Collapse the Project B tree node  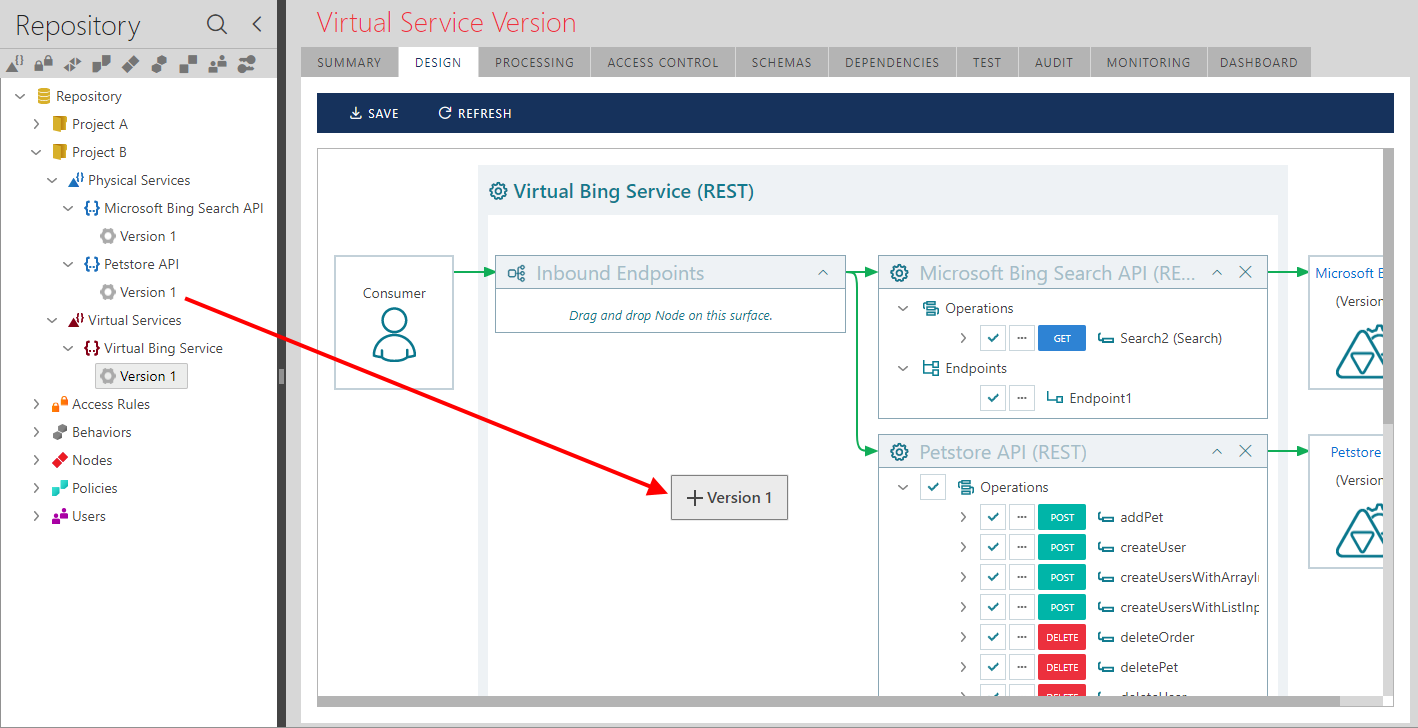36,152
